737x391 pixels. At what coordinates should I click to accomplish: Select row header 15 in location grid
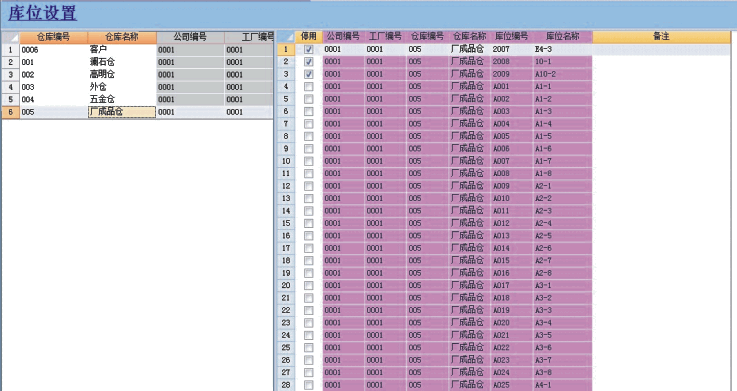click(x=286, y=223)
